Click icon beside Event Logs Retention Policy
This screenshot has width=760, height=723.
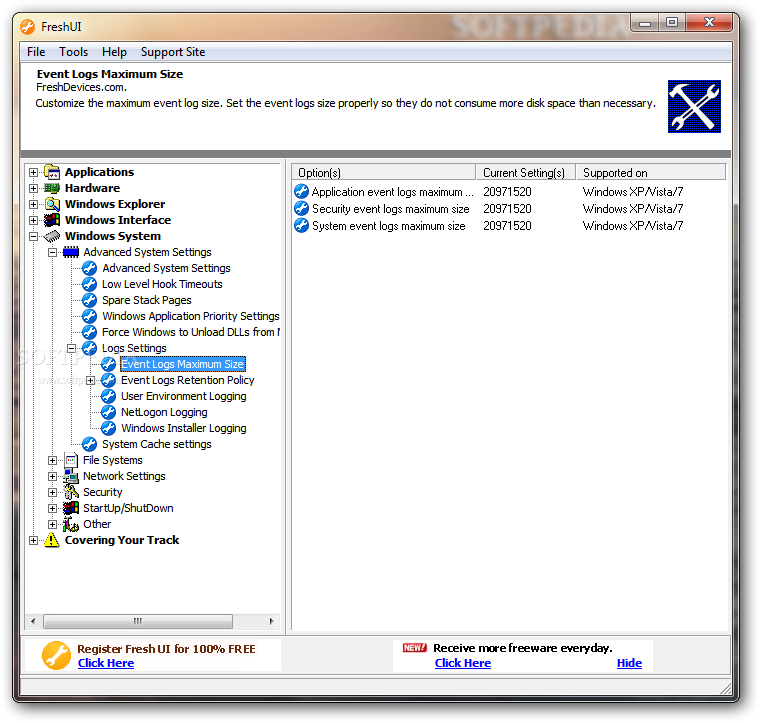coord(109,380)
